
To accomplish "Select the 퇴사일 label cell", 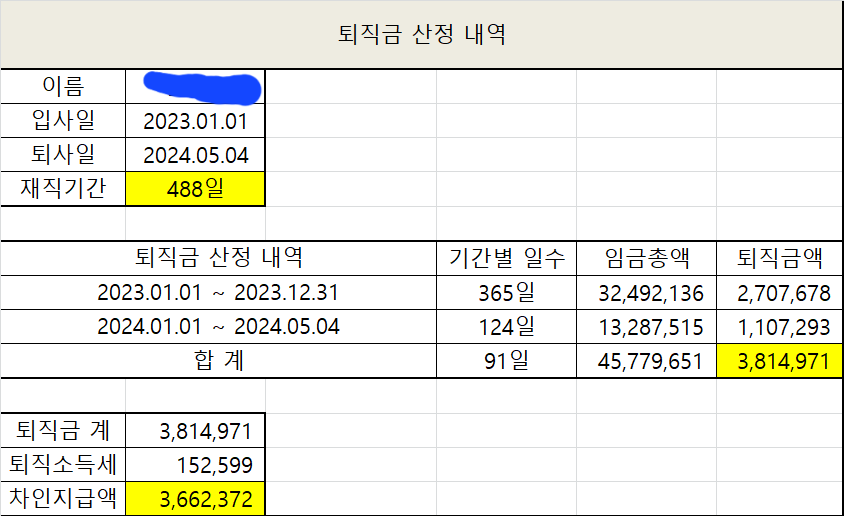I will click(x=63, y=155).
